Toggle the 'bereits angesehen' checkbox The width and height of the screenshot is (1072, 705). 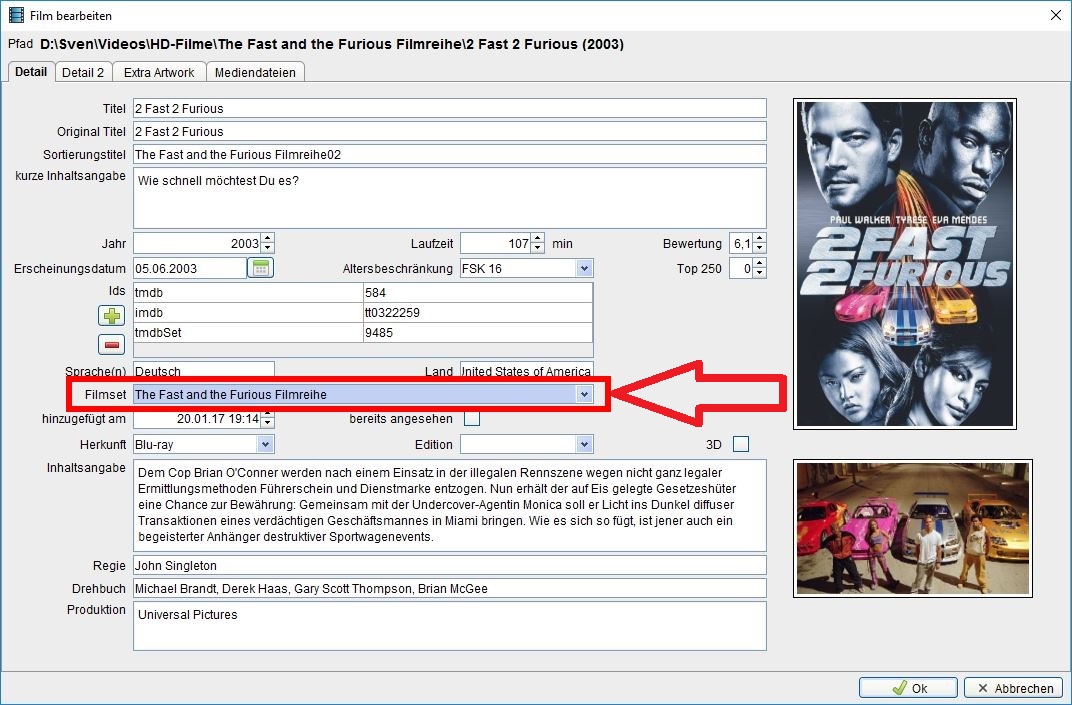(472, 418)
